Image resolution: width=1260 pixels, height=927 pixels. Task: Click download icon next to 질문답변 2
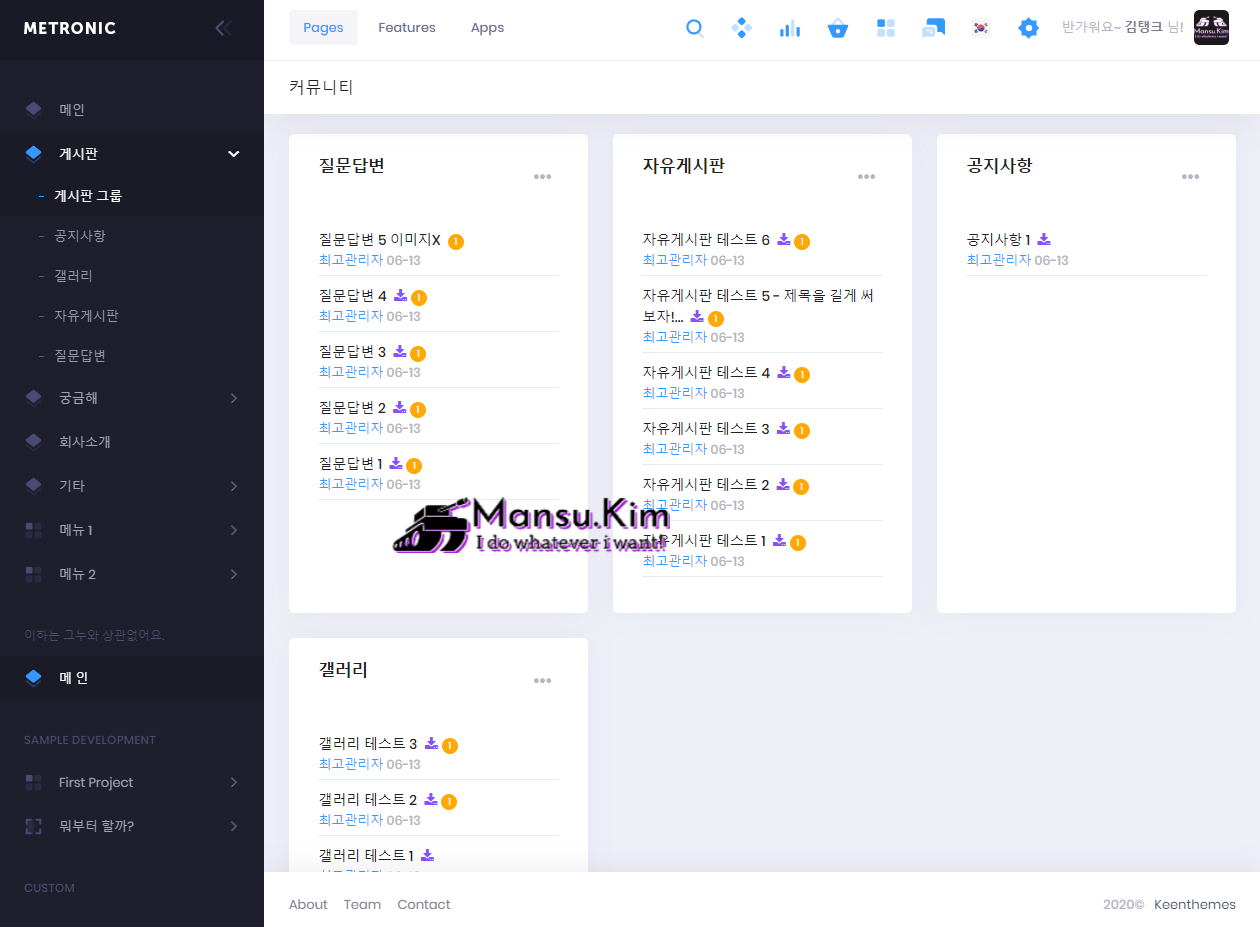point(400,407)
